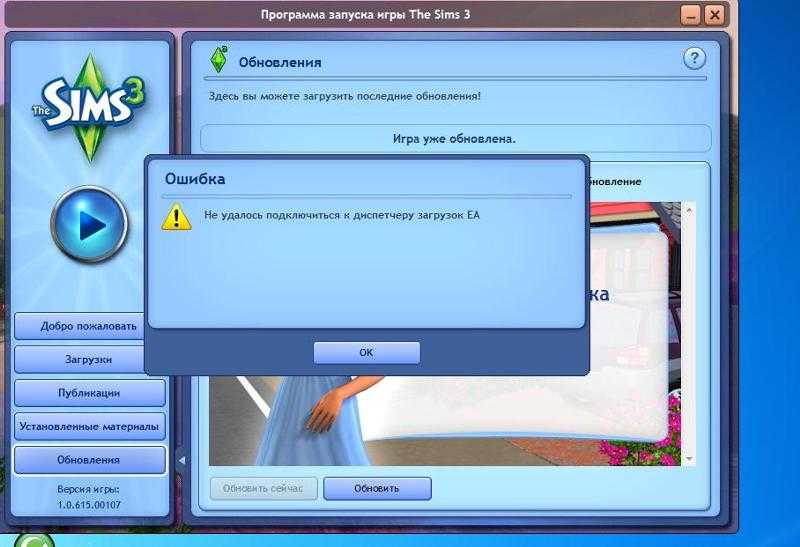Collapse the sidebar with the left arrow

click(x=181, y=460)
